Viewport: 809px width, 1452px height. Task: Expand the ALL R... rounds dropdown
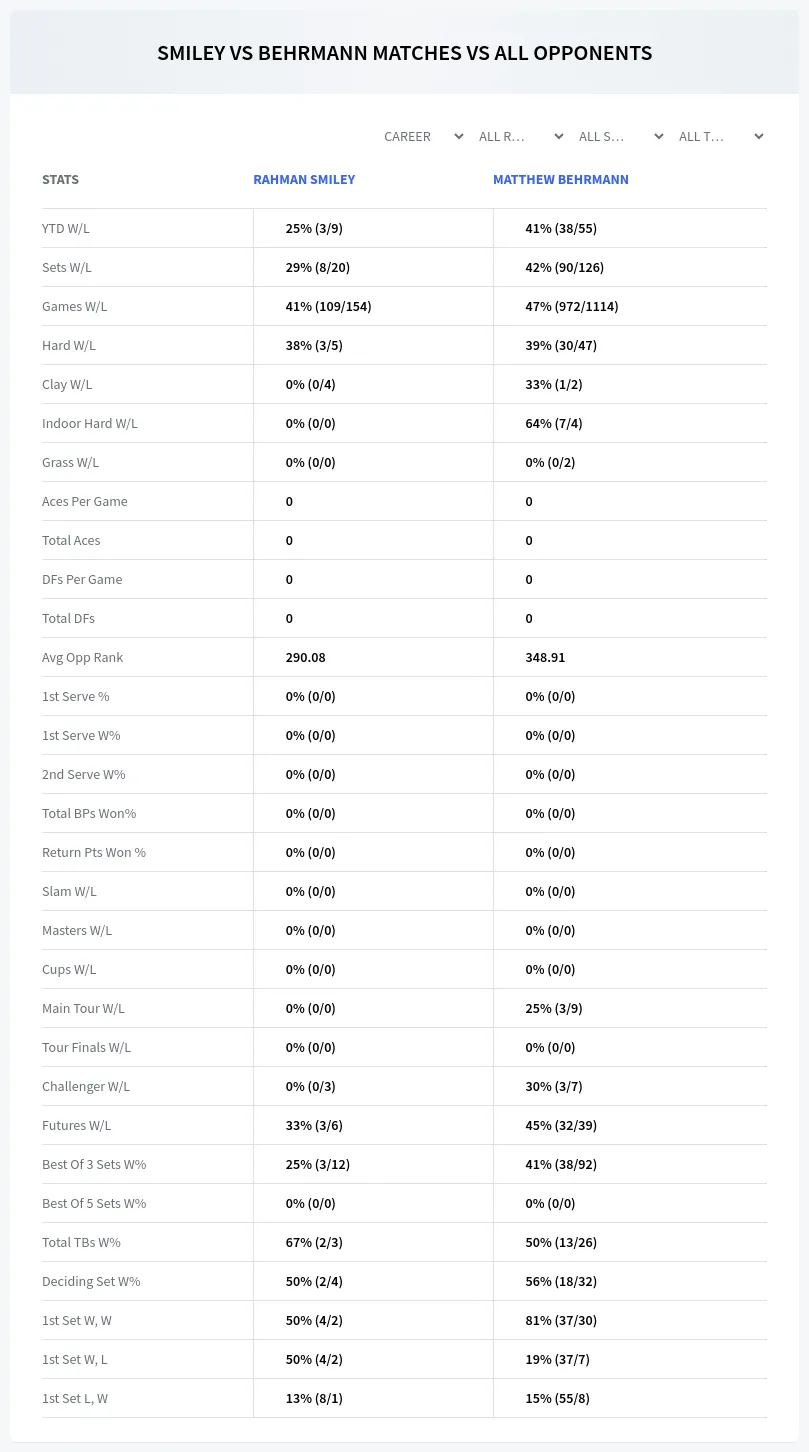[520, 136]
